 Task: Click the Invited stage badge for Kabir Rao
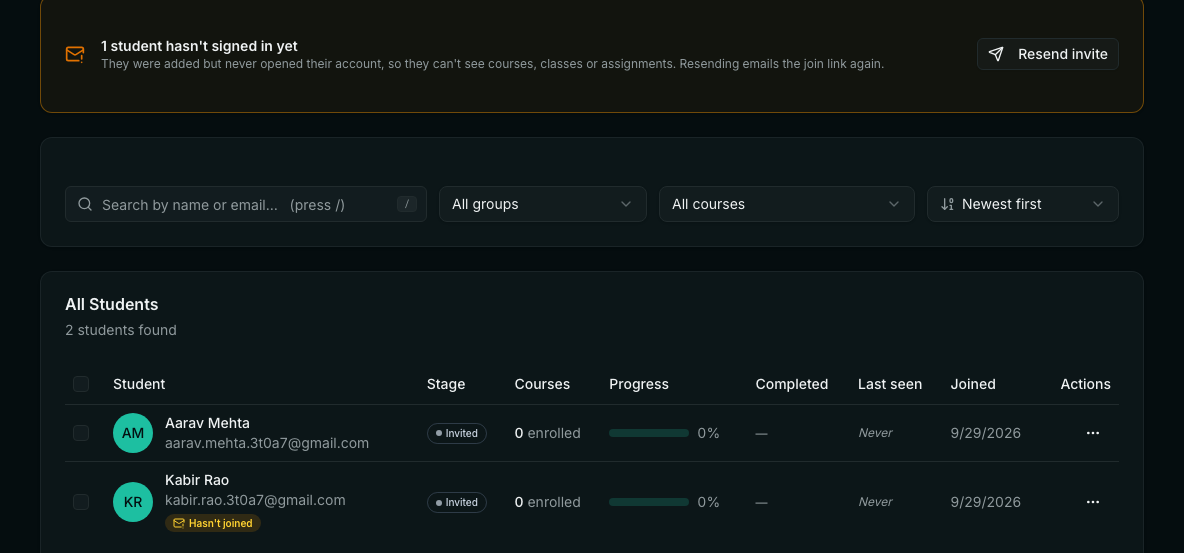[x=457, y=502]
